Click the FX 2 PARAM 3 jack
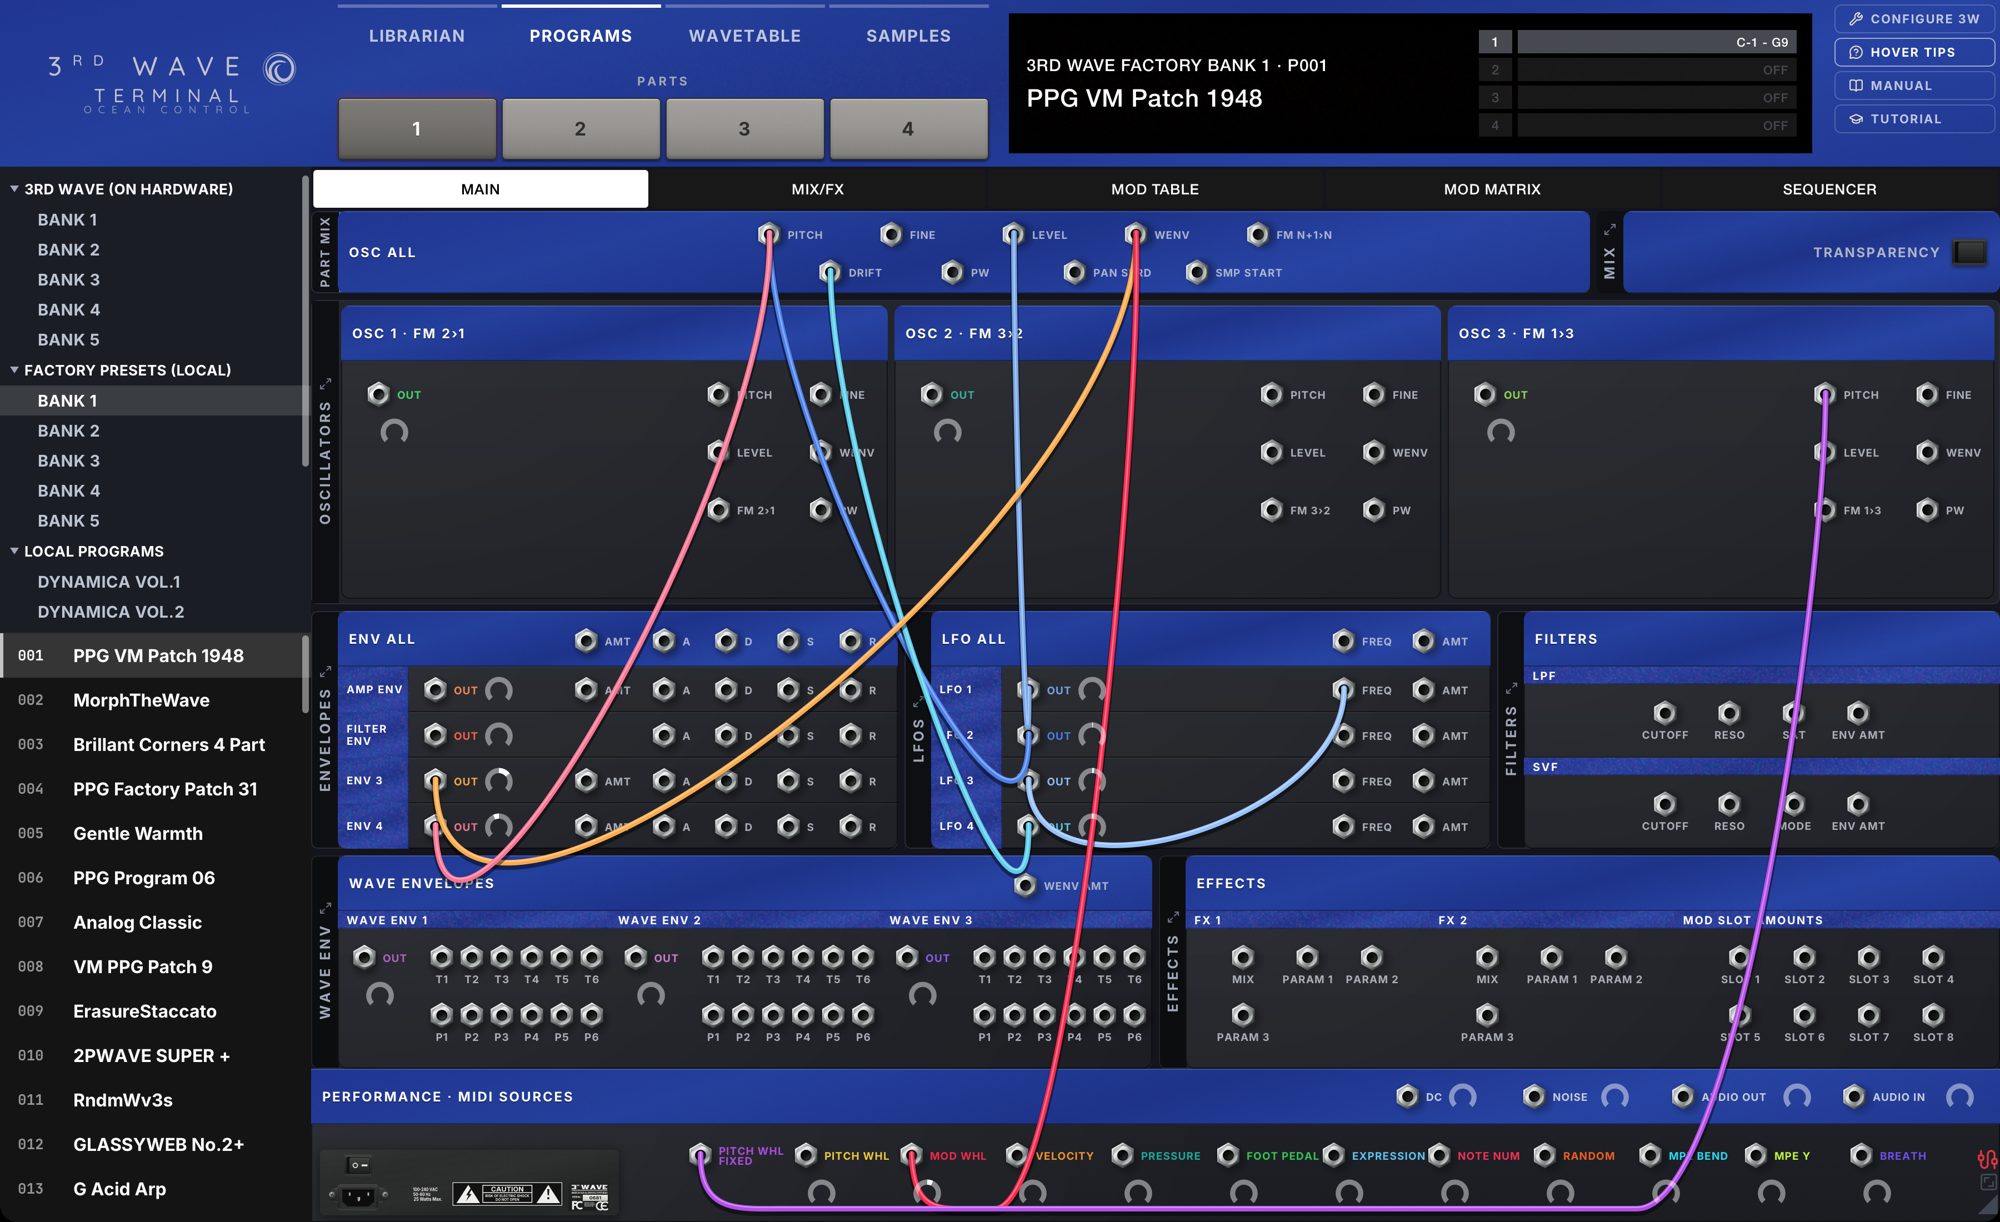Screen dimensions: 2000x1222 pos(1487,1015)
